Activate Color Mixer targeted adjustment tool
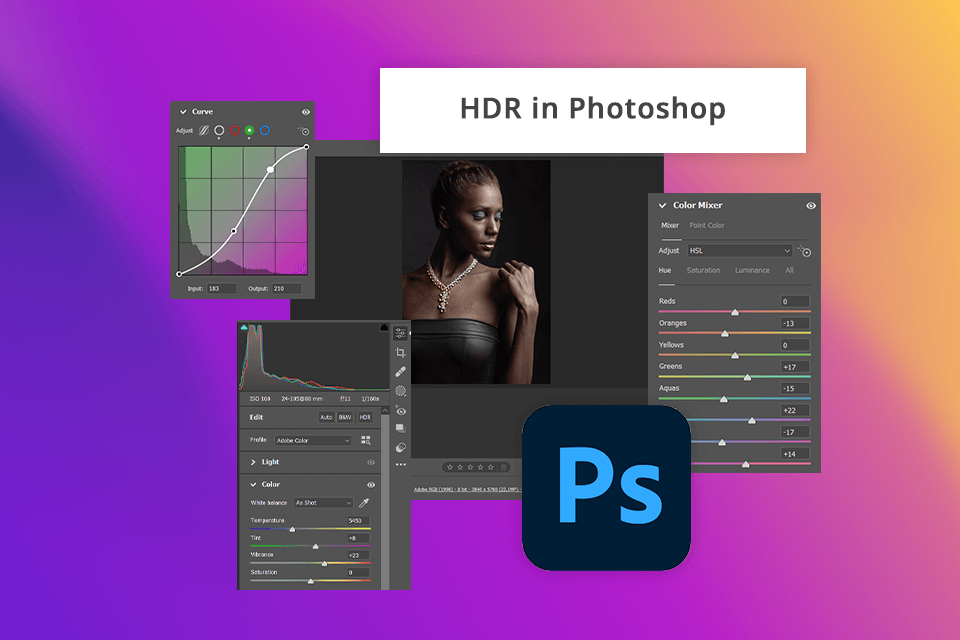The width and height of the screenshot is (960, 640). coord(804,251)
